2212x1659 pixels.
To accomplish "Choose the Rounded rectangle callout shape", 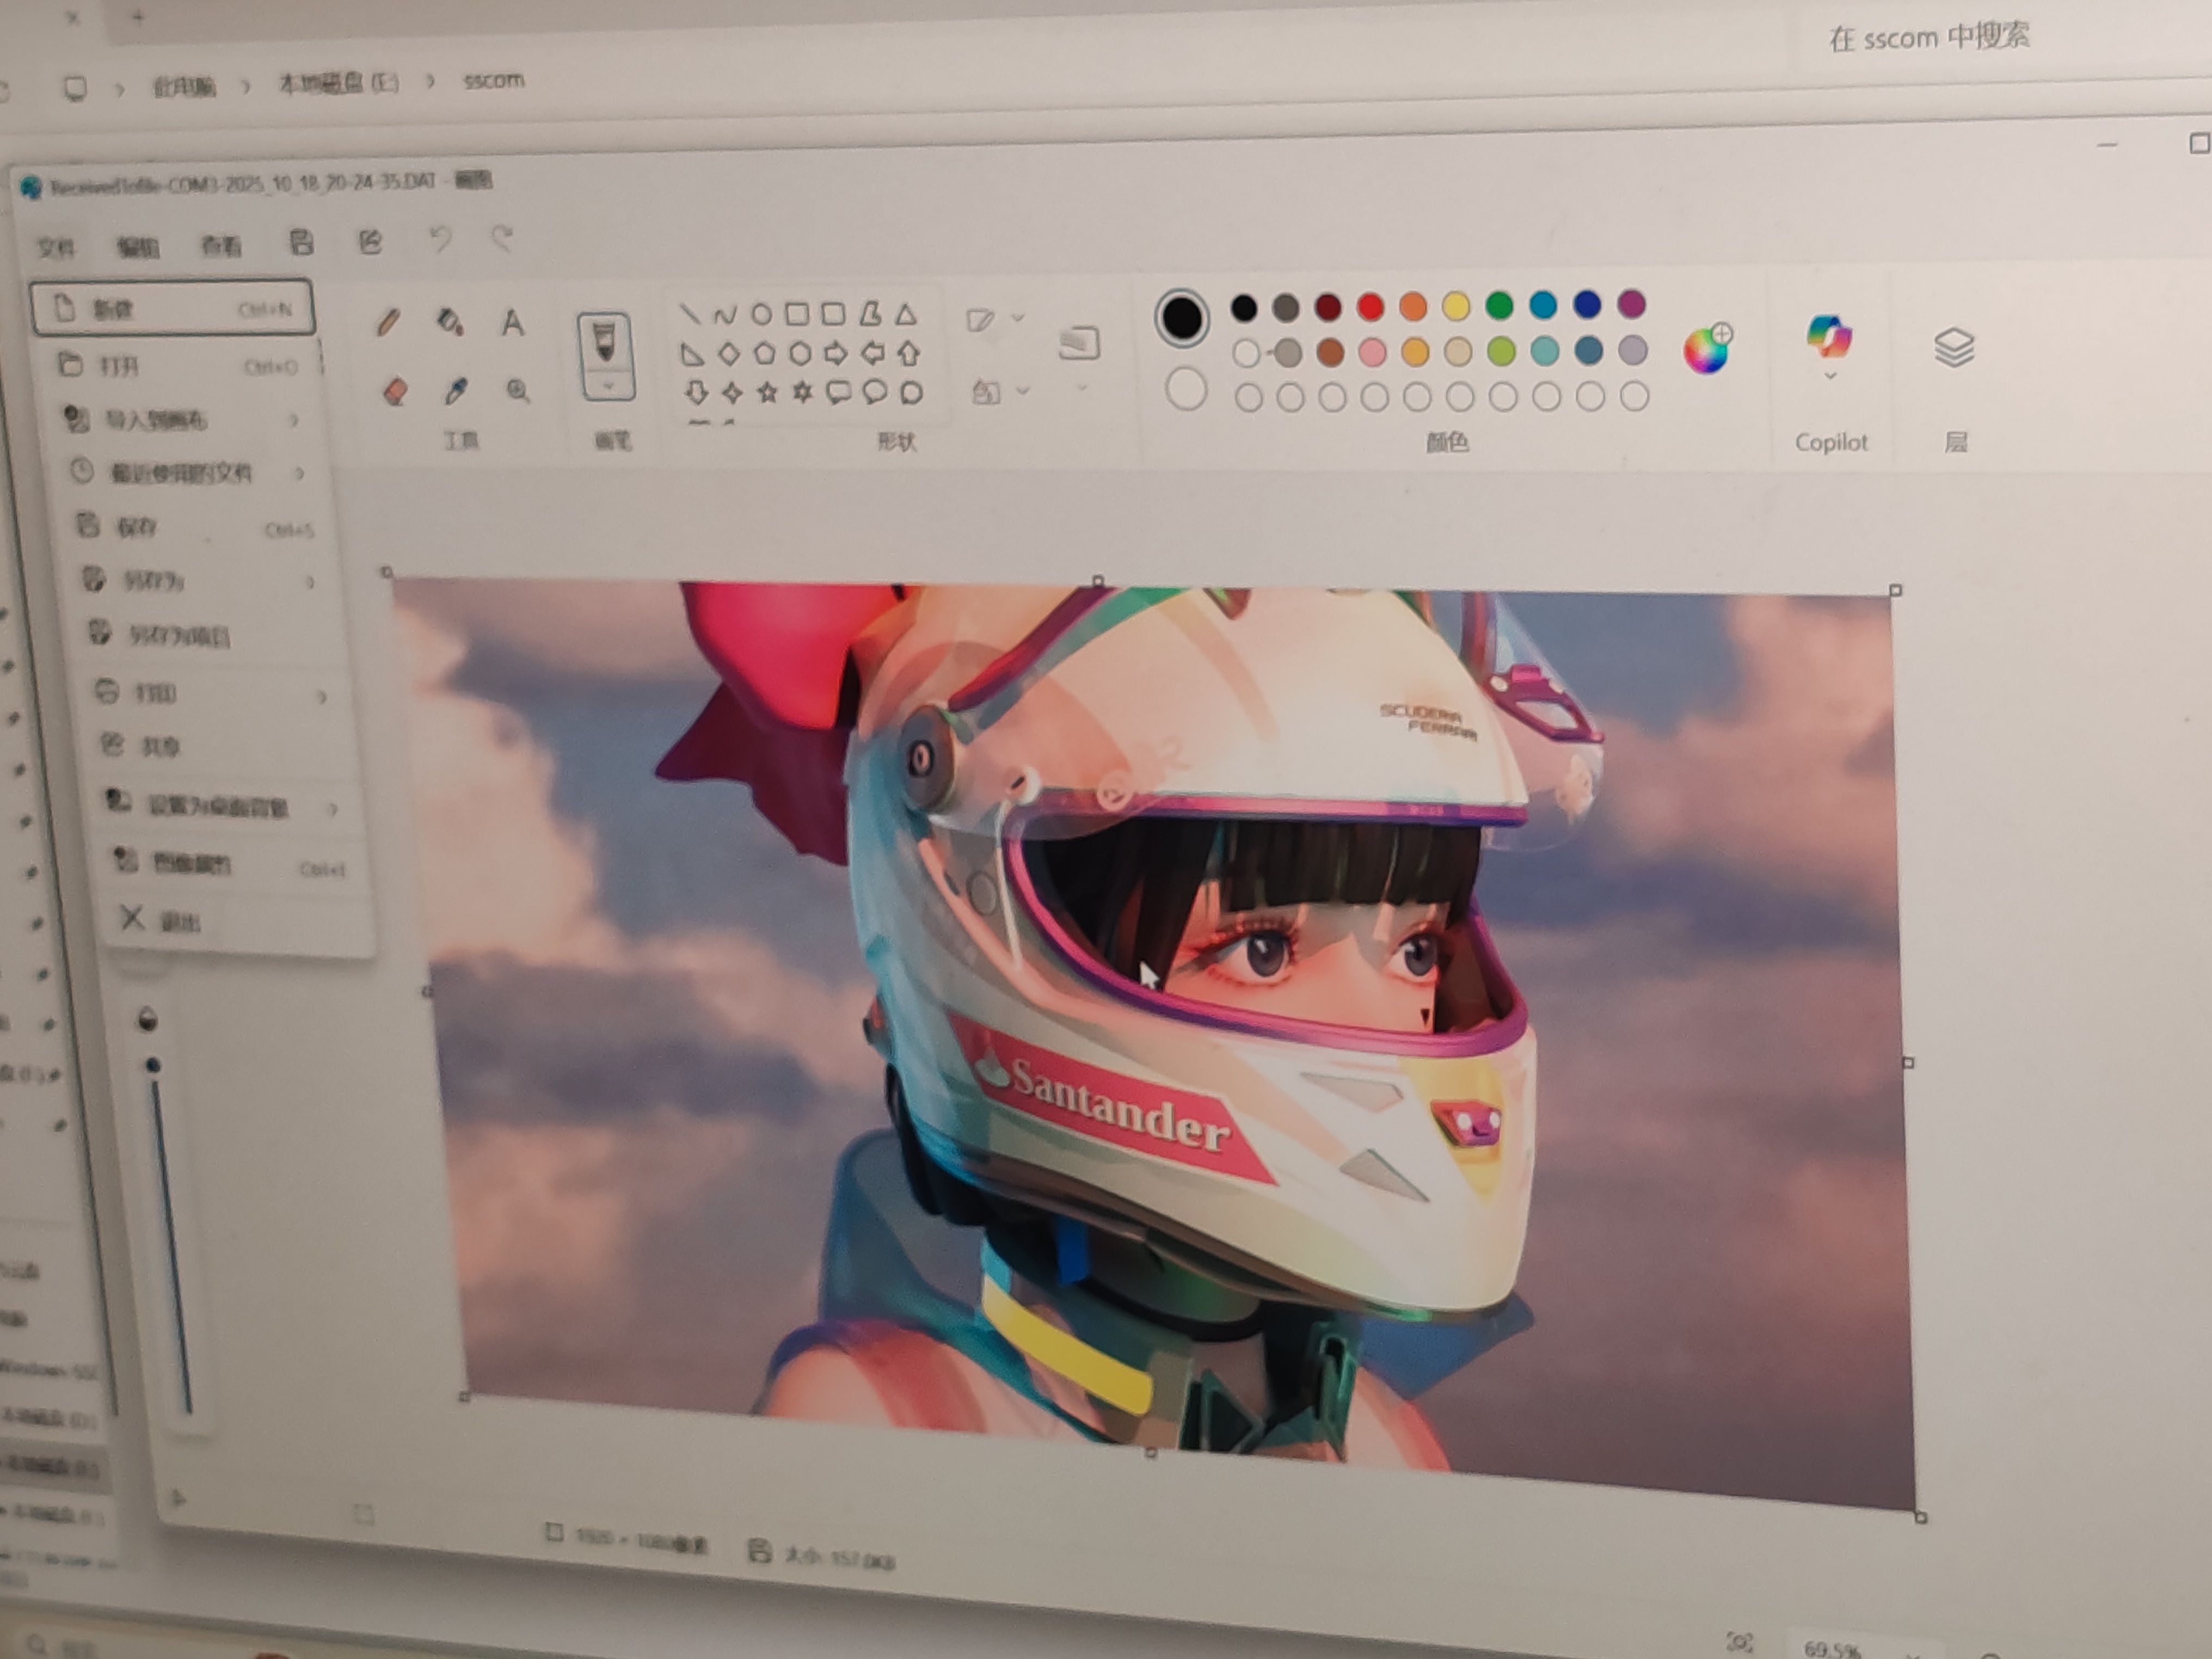I will (x=838, y=392).
